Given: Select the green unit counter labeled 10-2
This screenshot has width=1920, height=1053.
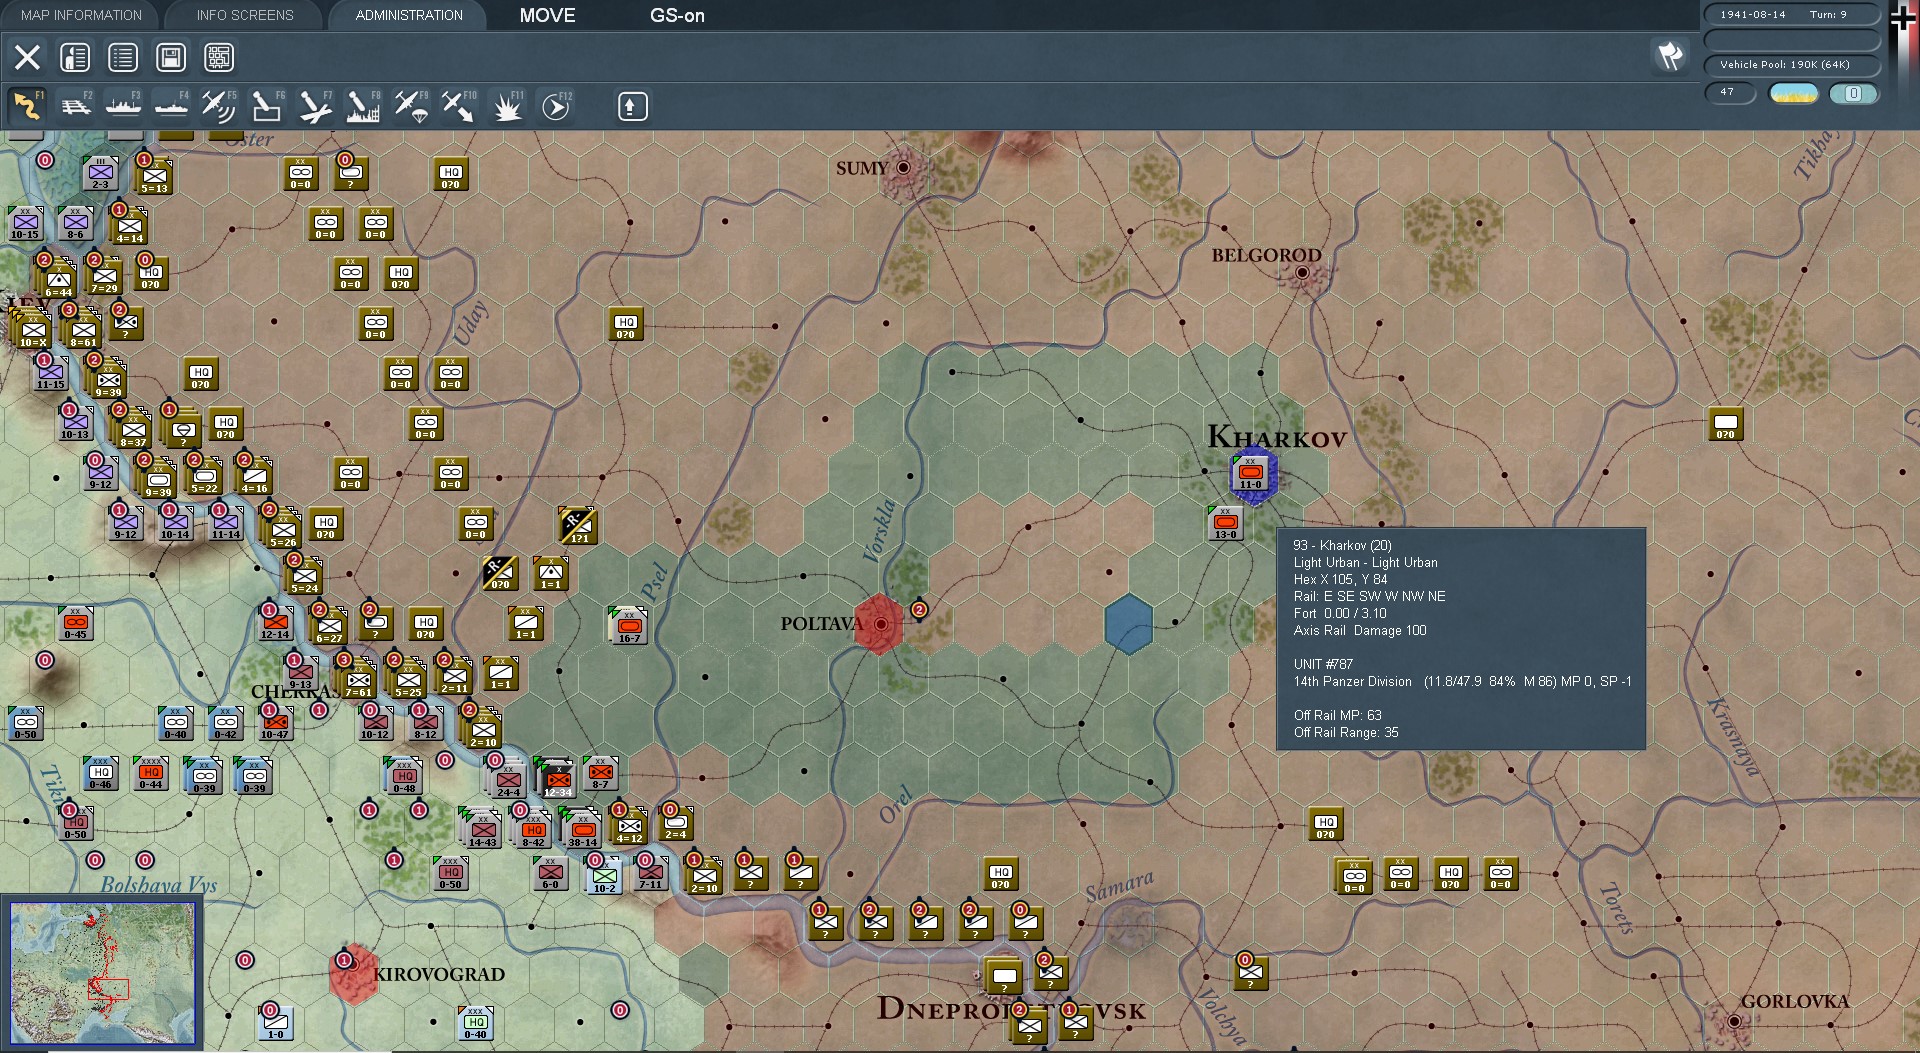Looking at the screenshot, I should tap(605, 876).
